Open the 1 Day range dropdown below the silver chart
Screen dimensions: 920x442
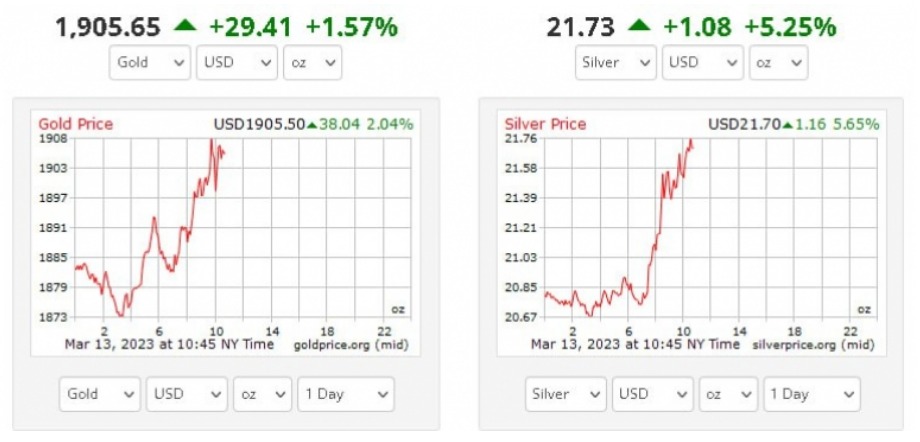pyautogui.click(x=811, y=394)
